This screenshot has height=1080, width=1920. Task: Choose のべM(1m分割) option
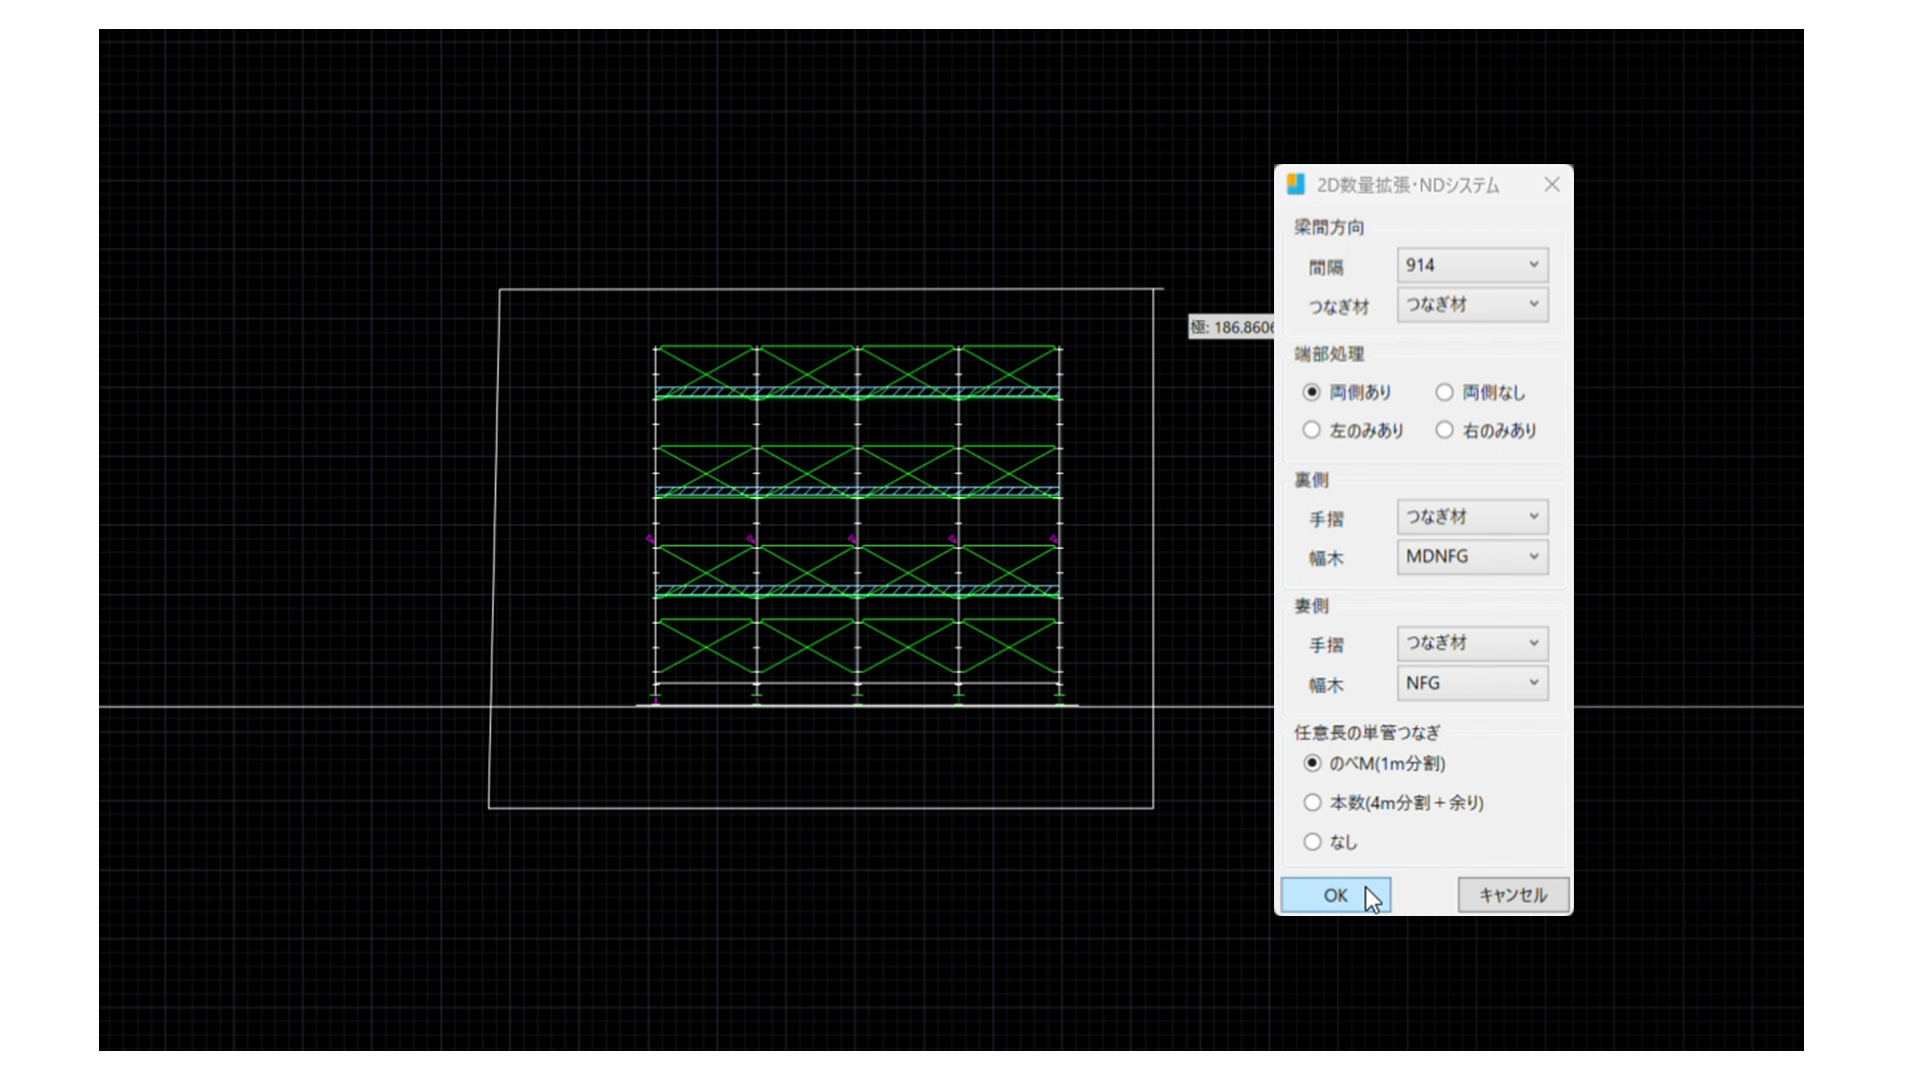pyautogui.click(x=1313, y=764)
